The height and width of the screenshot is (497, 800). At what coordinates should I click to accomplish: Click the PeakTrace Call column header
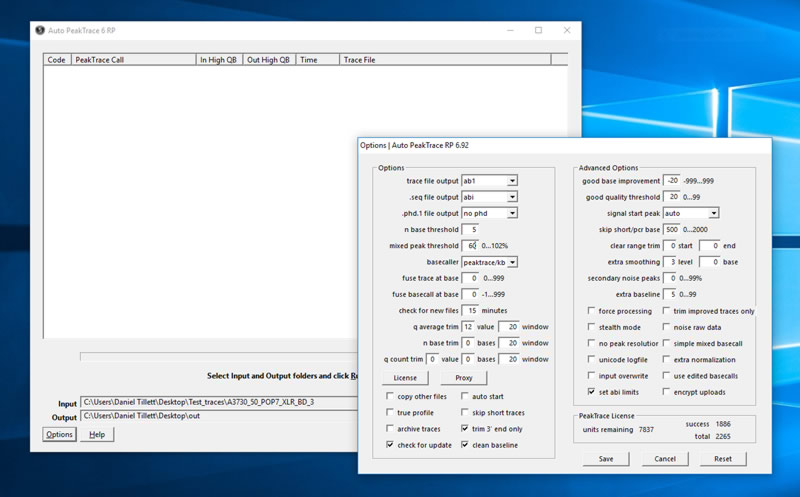[x=133, y=60]
